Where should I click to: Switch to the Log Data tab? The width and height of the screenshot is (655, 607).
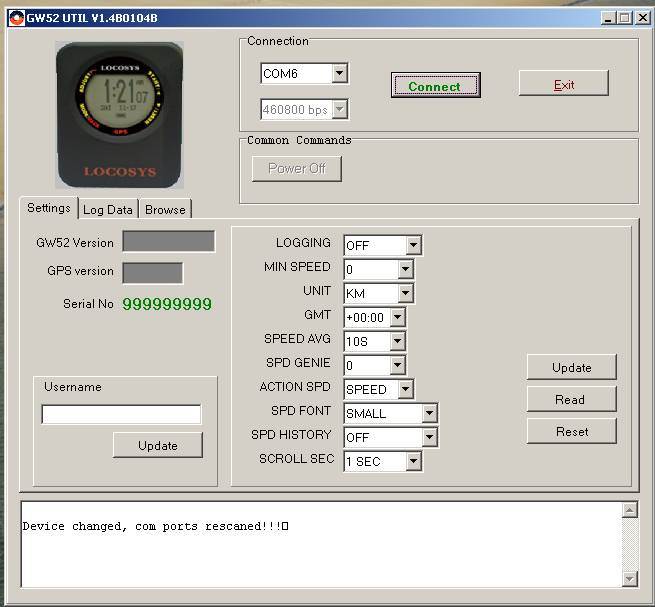point(107,210)
